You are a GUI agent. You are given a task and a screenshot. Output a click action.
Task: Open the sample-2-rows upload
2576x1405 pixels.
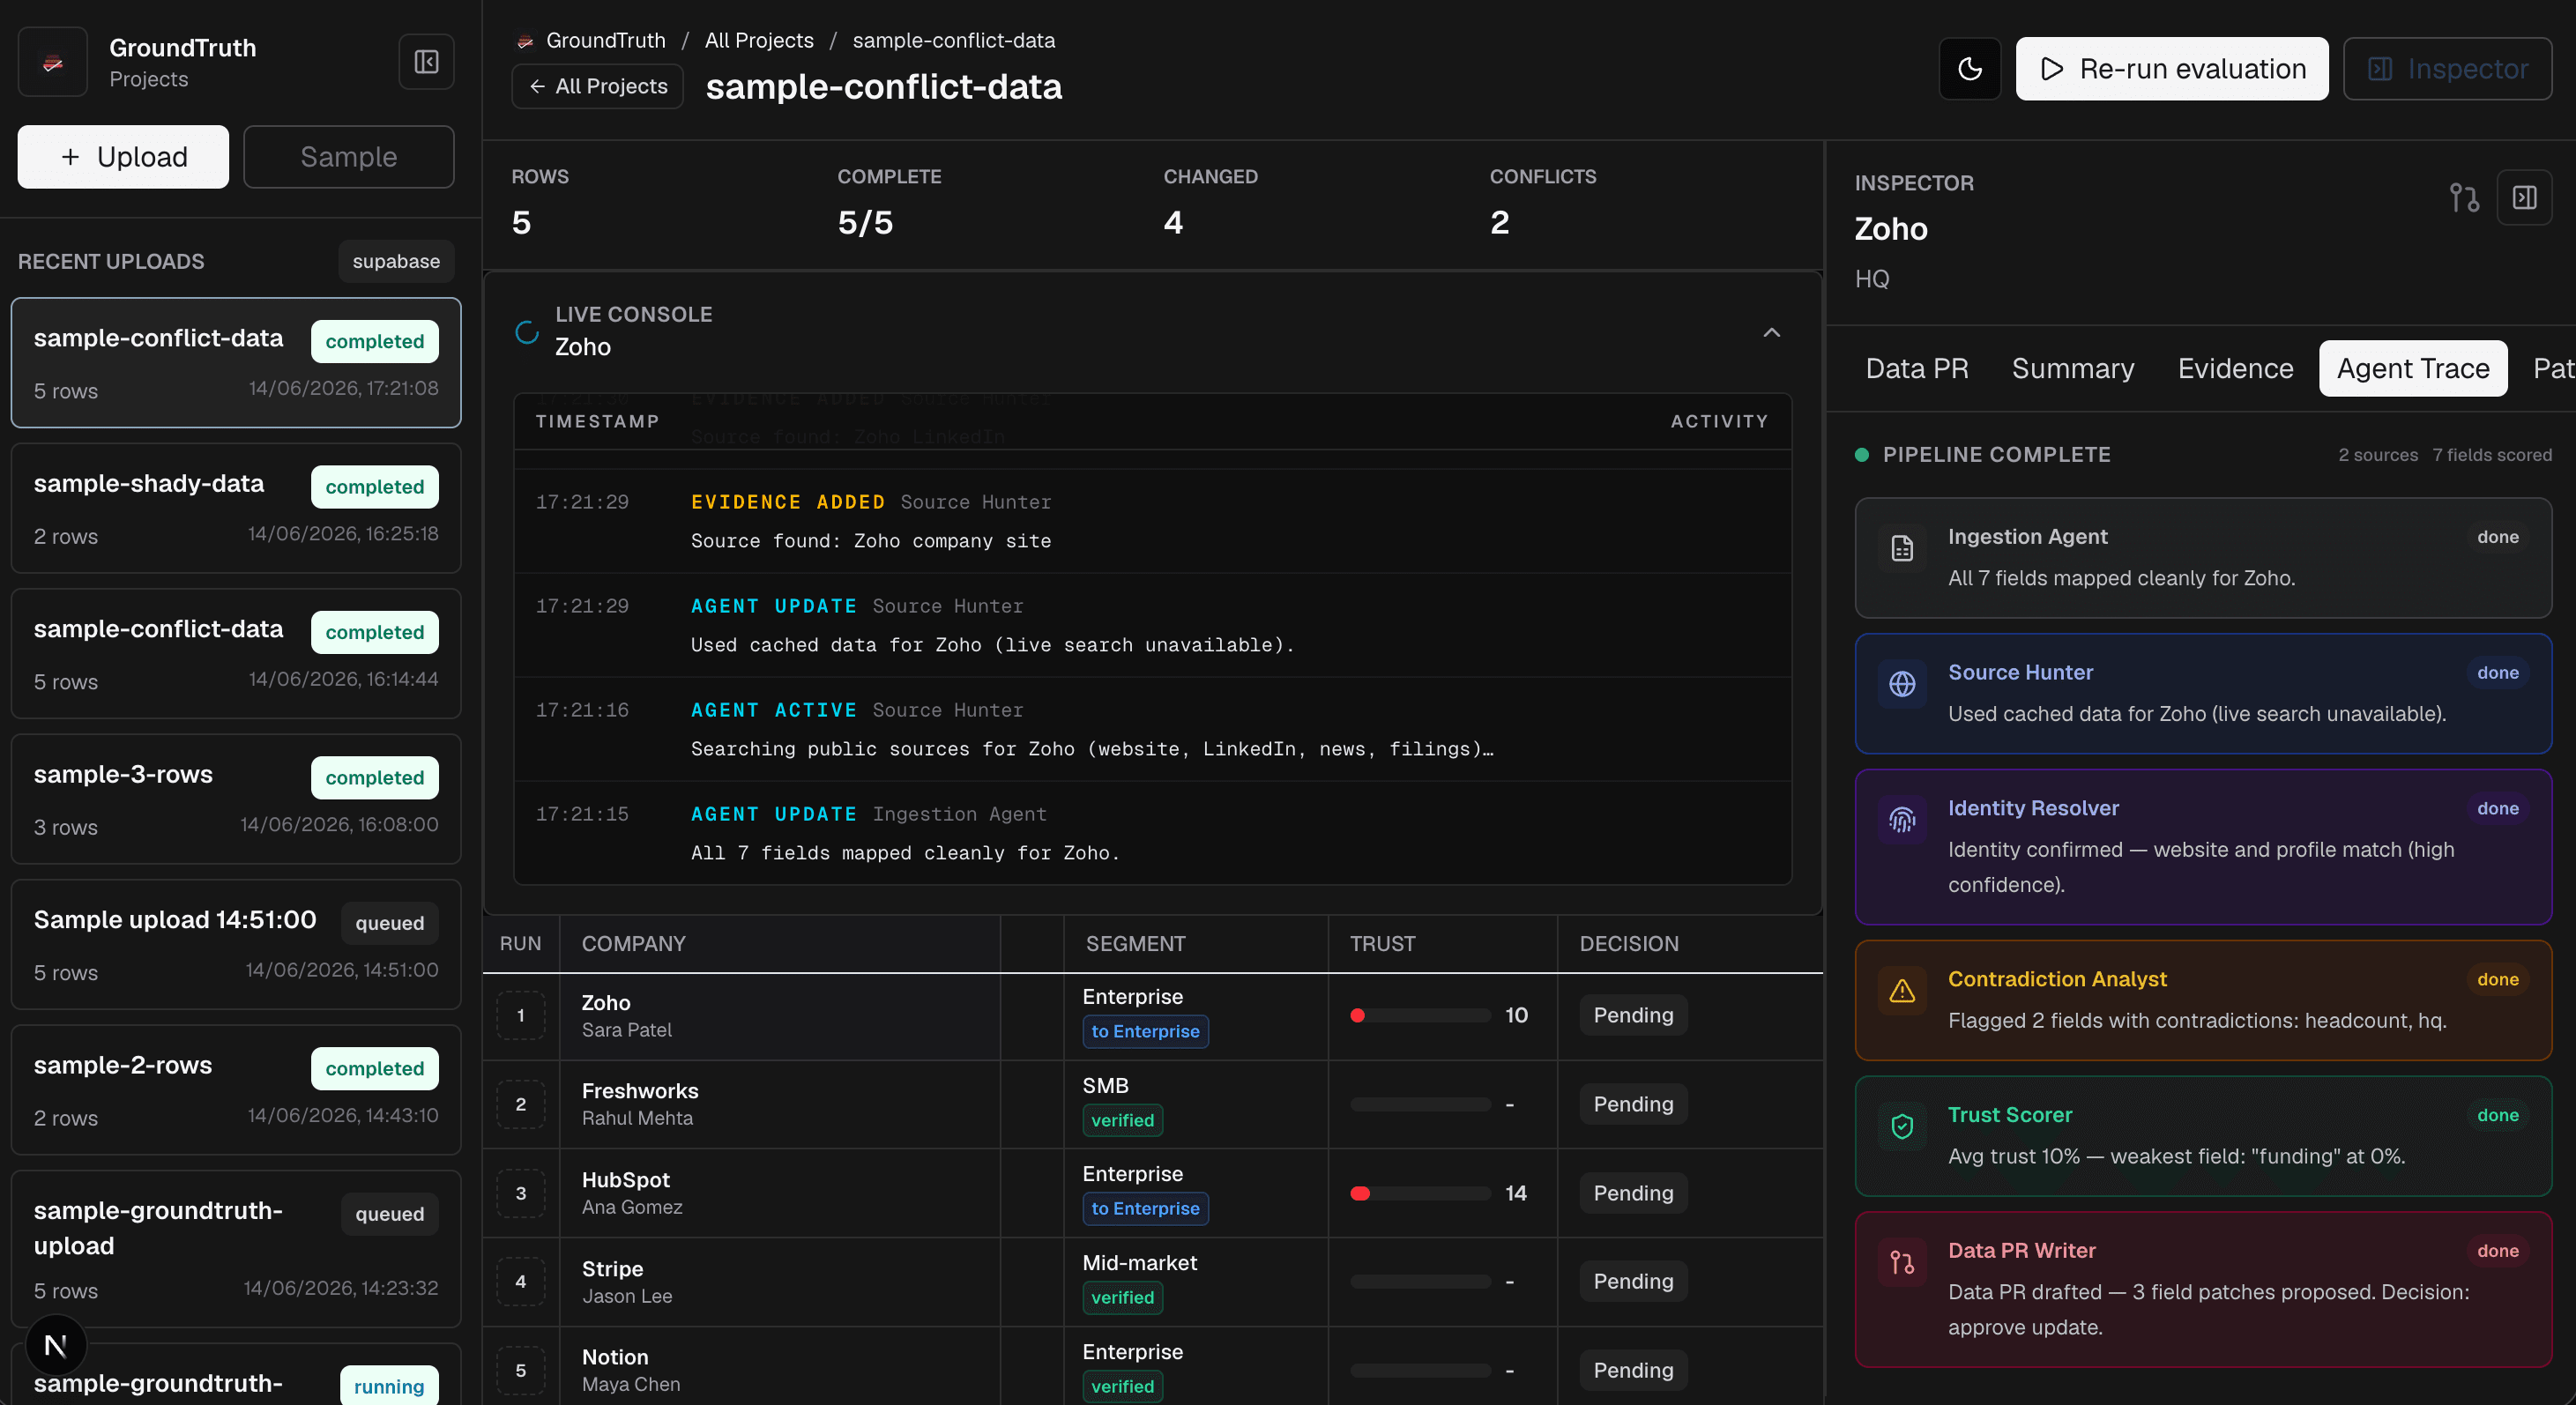(236, 1091)
